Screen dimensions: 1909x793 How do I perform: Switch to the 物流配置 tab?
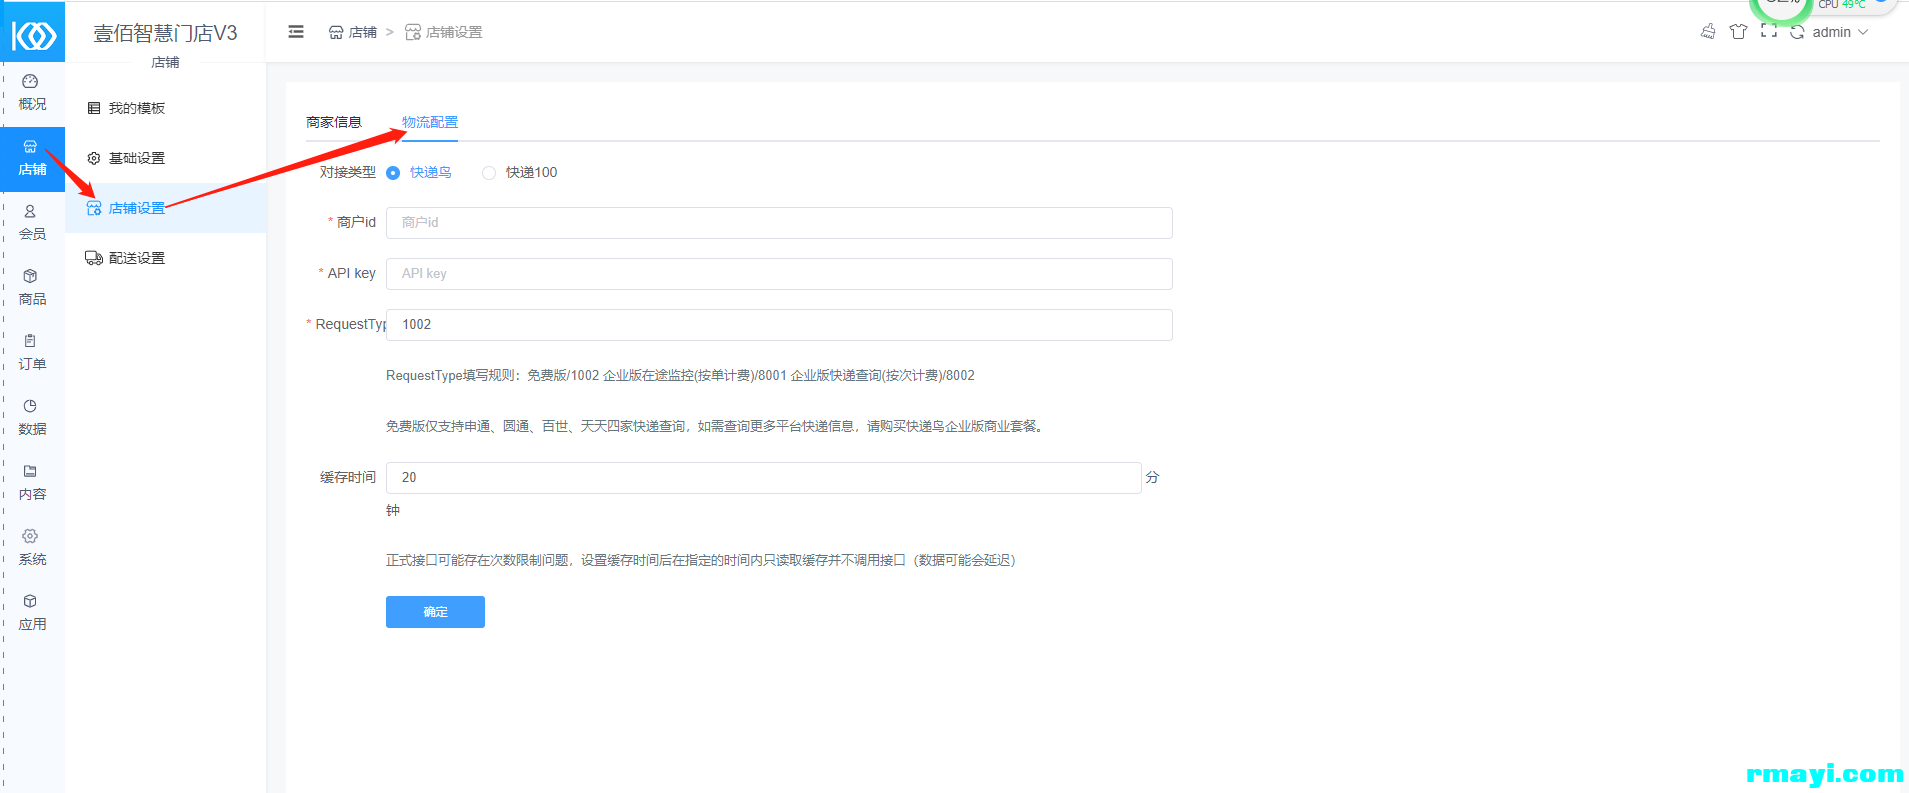click(x=430, y=122)
